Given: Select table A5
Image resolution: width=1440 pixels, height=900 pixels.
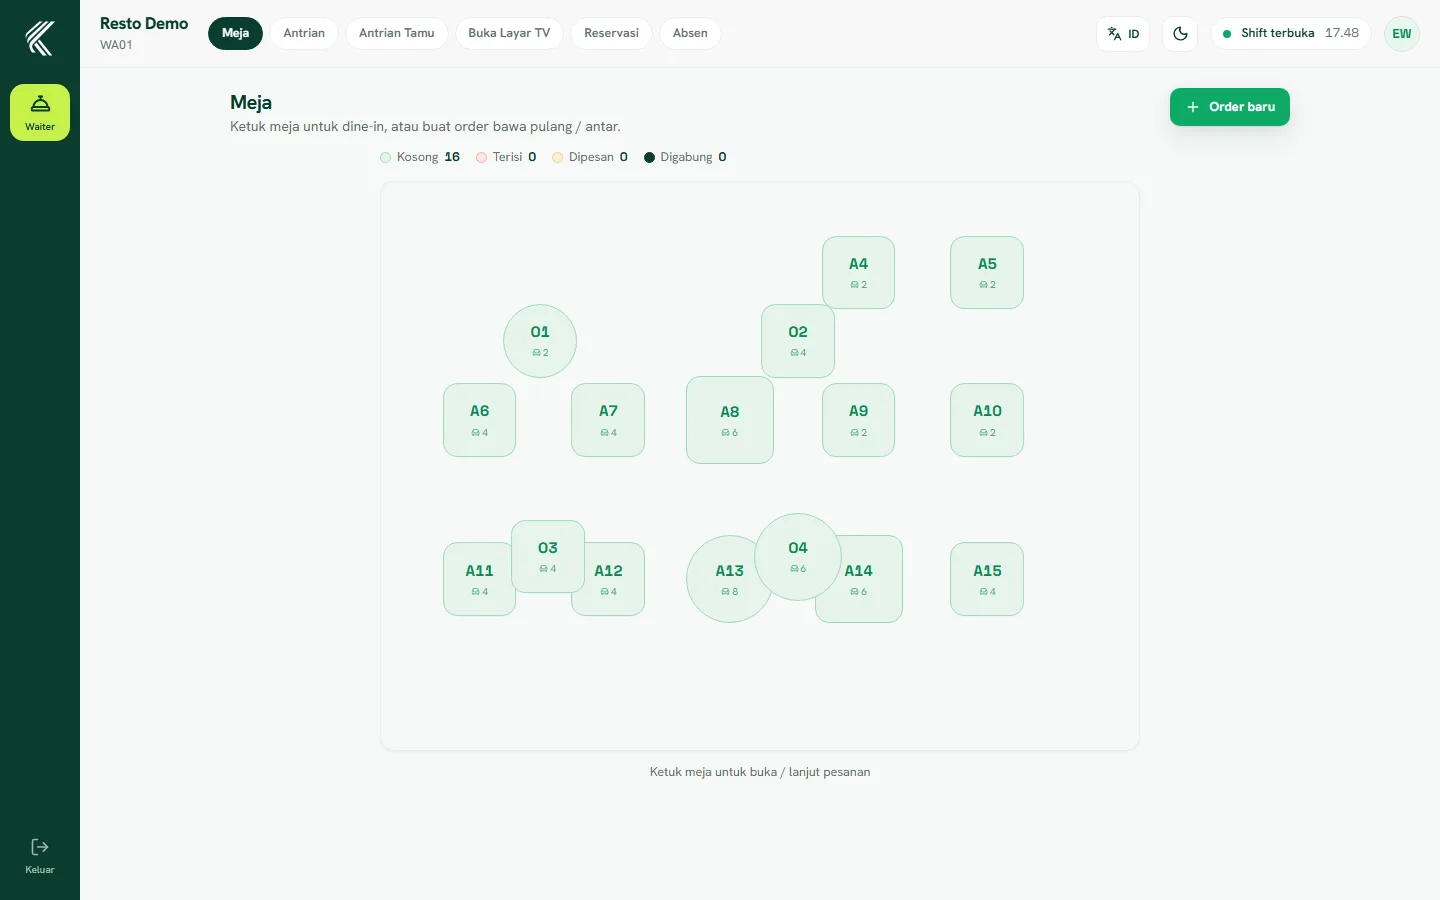Looking at the screenshot, I should 987,273.
